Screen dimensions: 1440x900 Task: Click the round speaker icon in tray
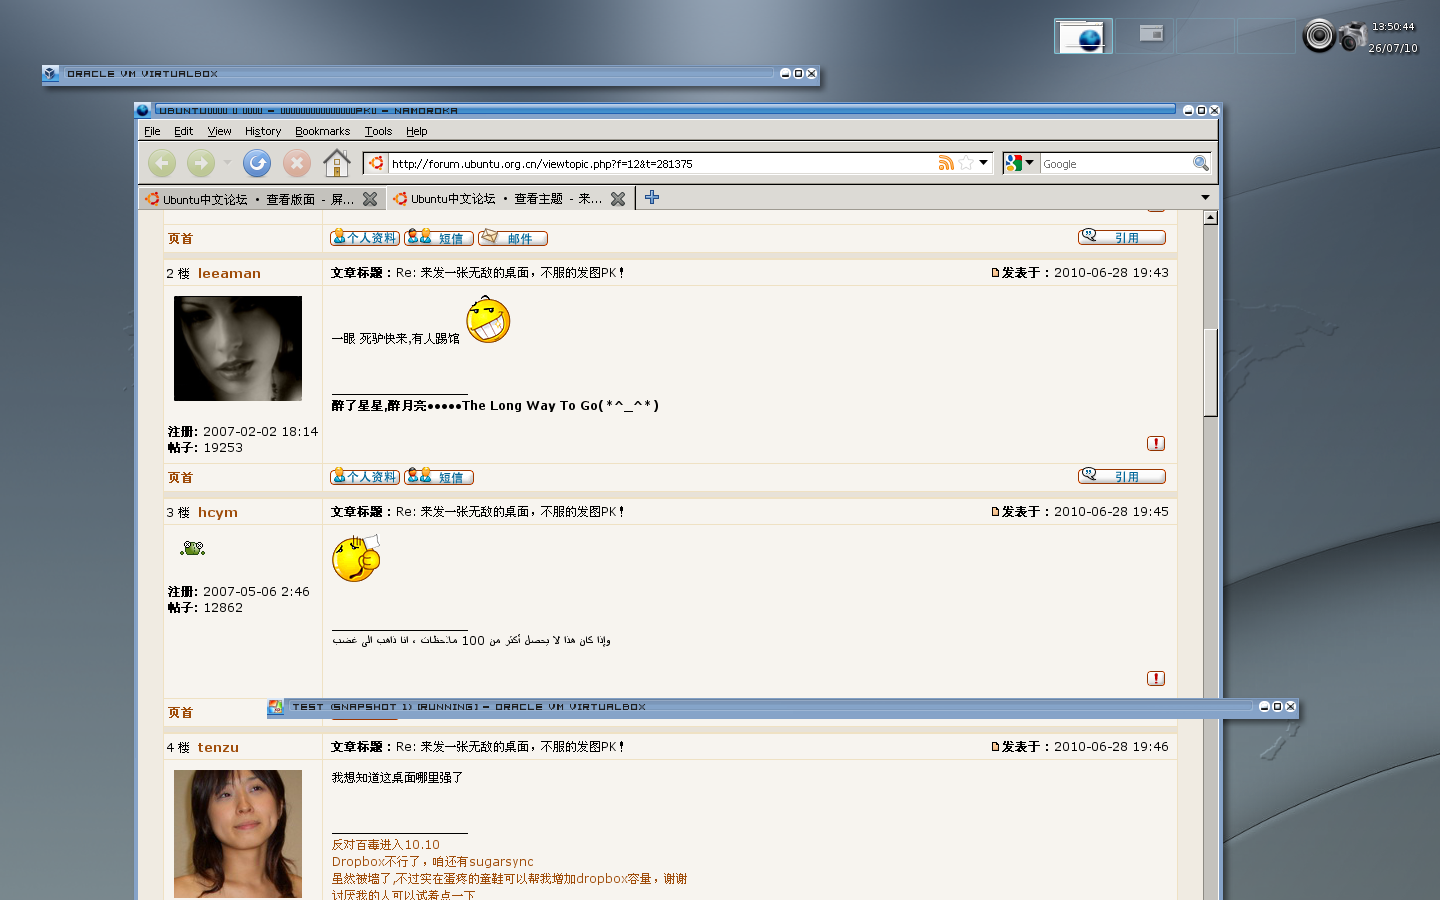(1319, 36)
